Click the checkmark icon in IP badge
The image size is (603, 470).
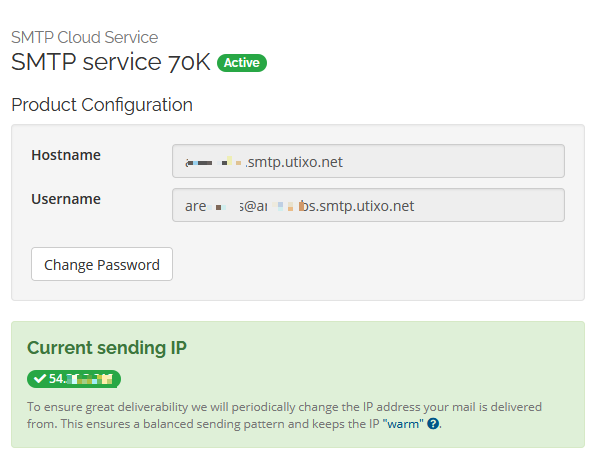pos(40,379)
